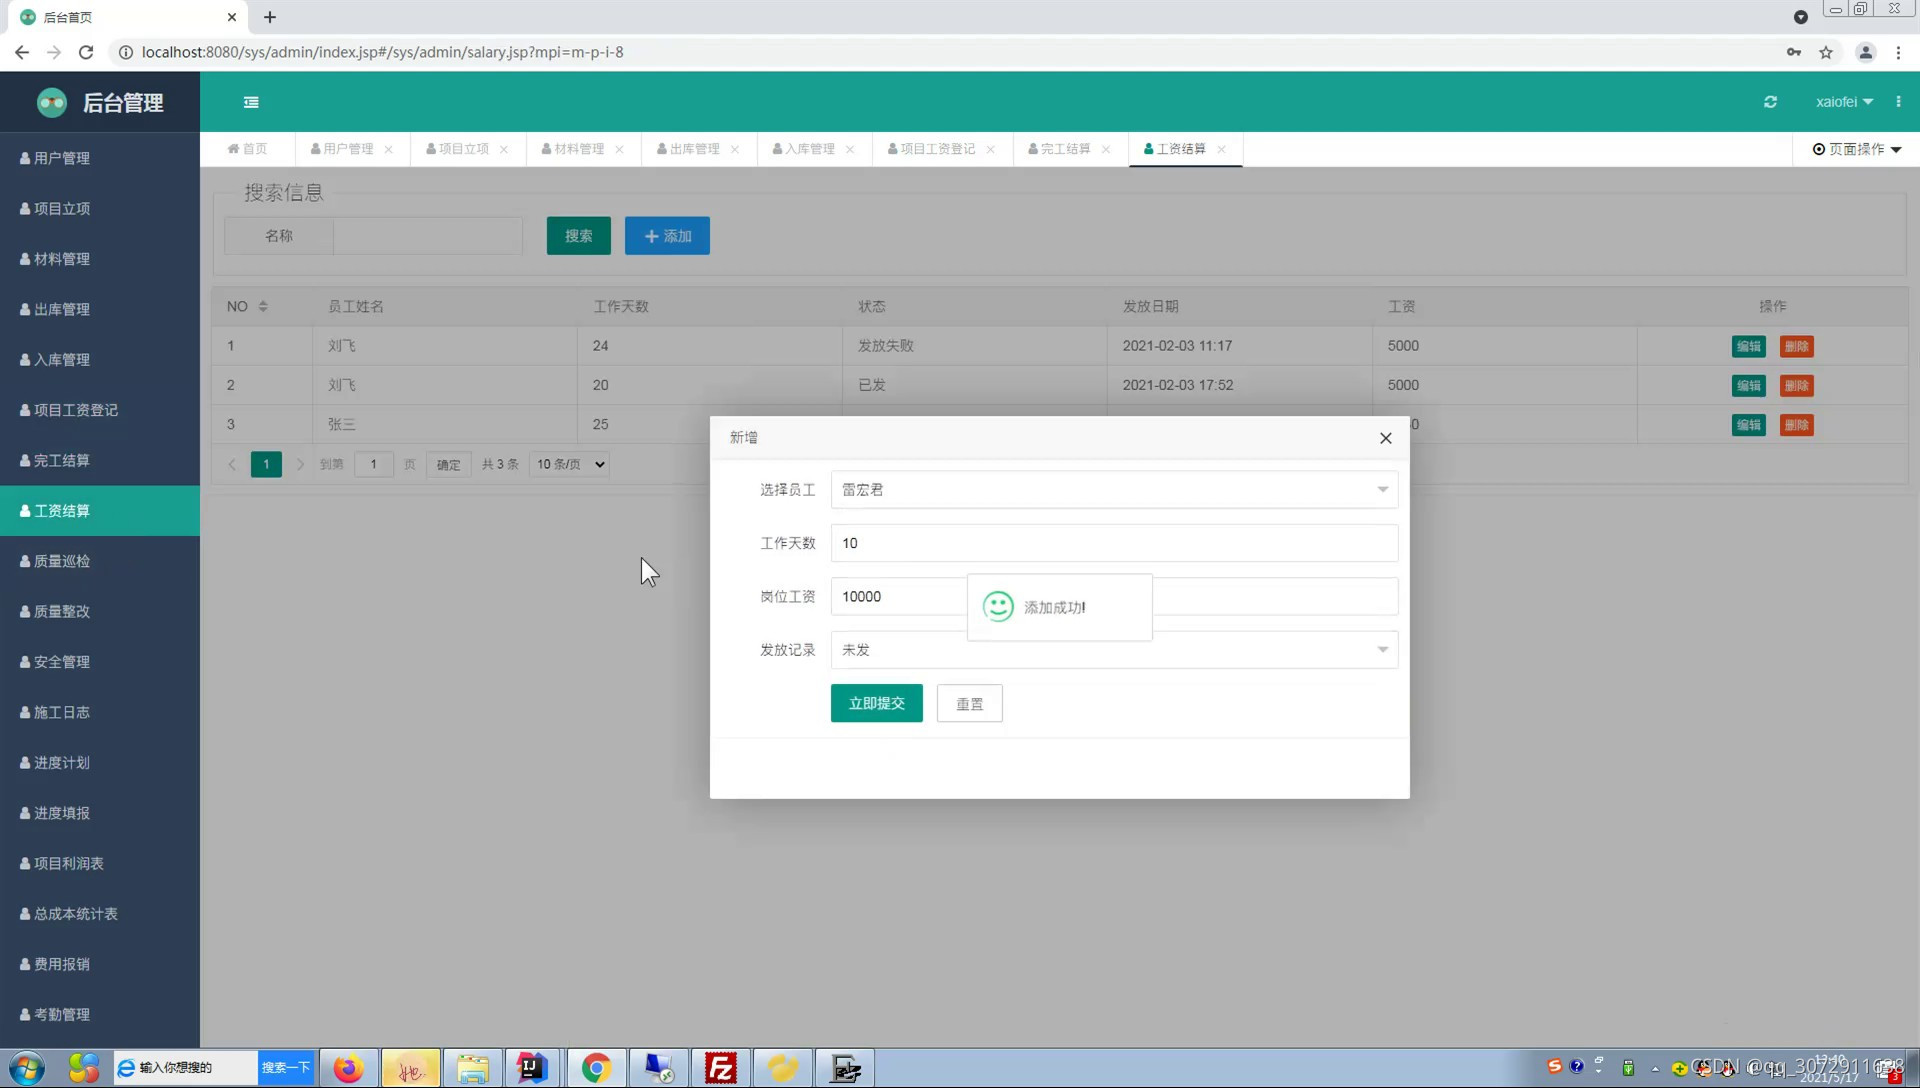Open the header more-options vertical dots

1898,102
